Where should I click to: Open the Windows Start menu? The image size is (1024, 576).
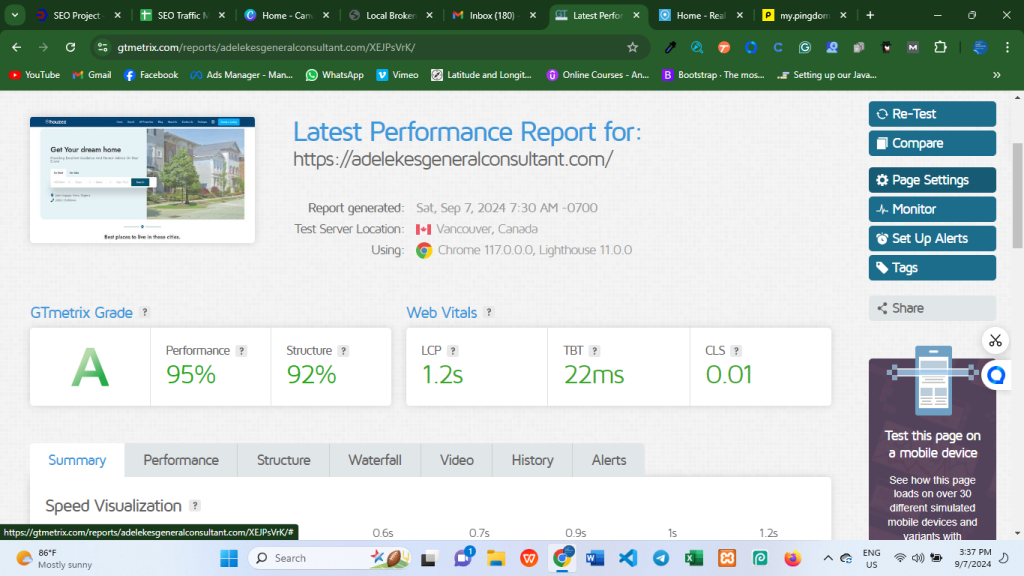(229, 558)
